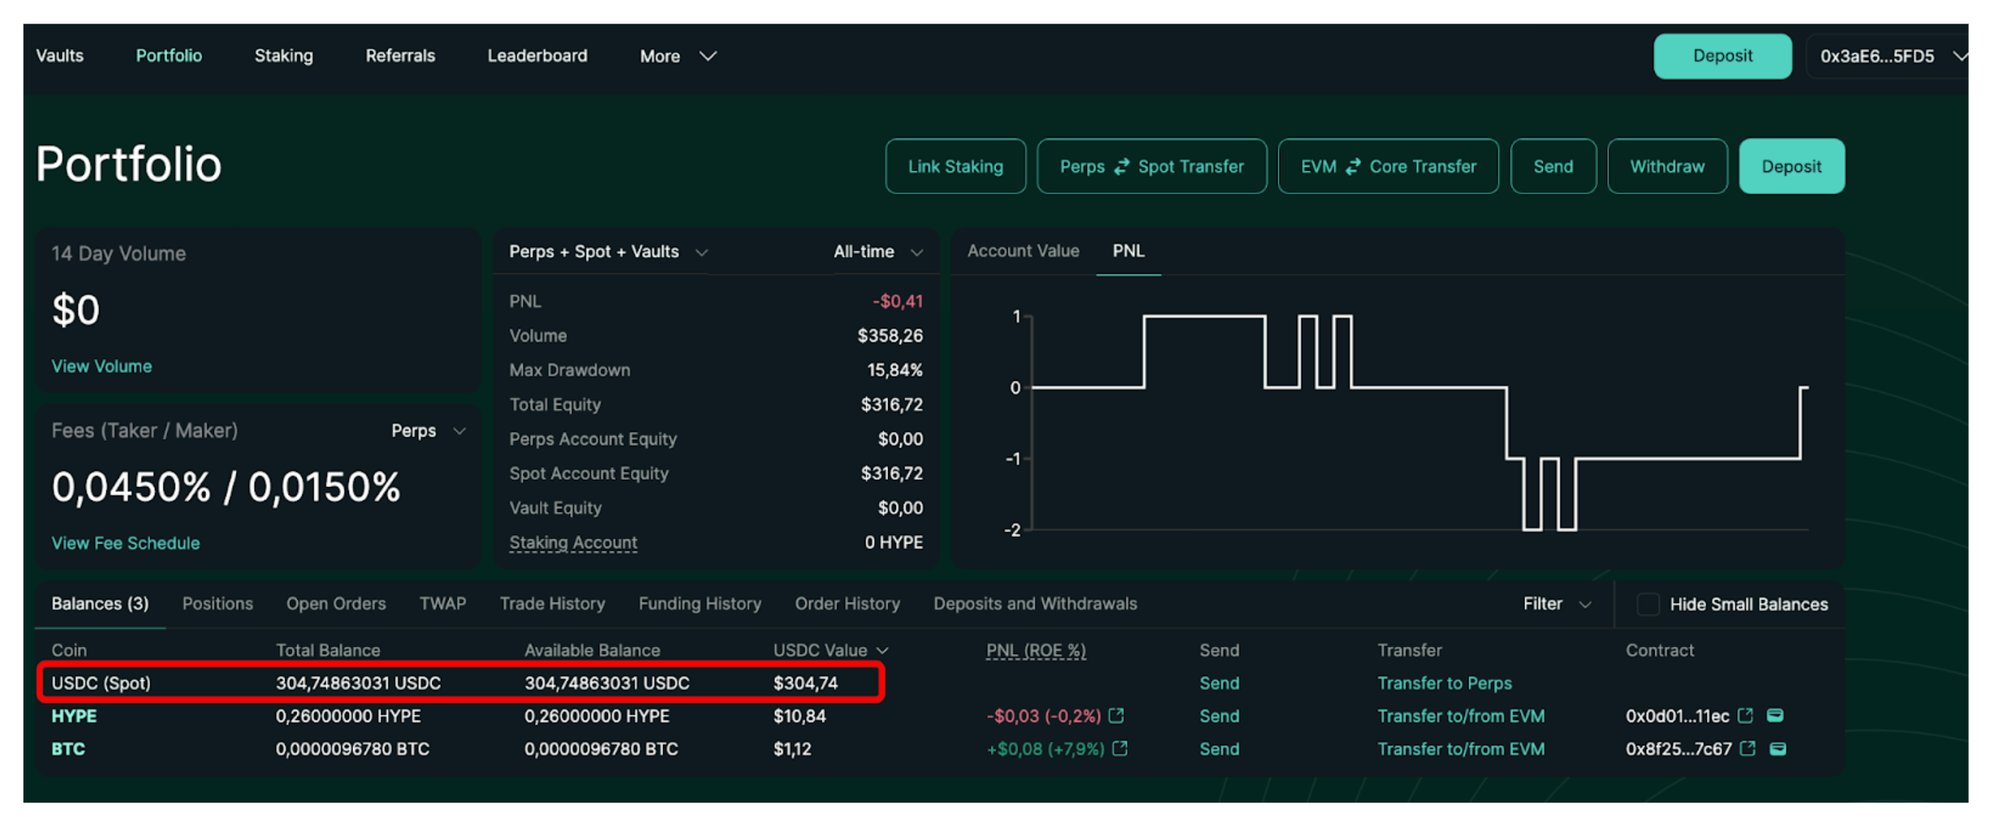Open external link for HYPE contract 0x0d01...11ec
The width and height of the screenshot is (2000, 831).
tap(1746, 716)
